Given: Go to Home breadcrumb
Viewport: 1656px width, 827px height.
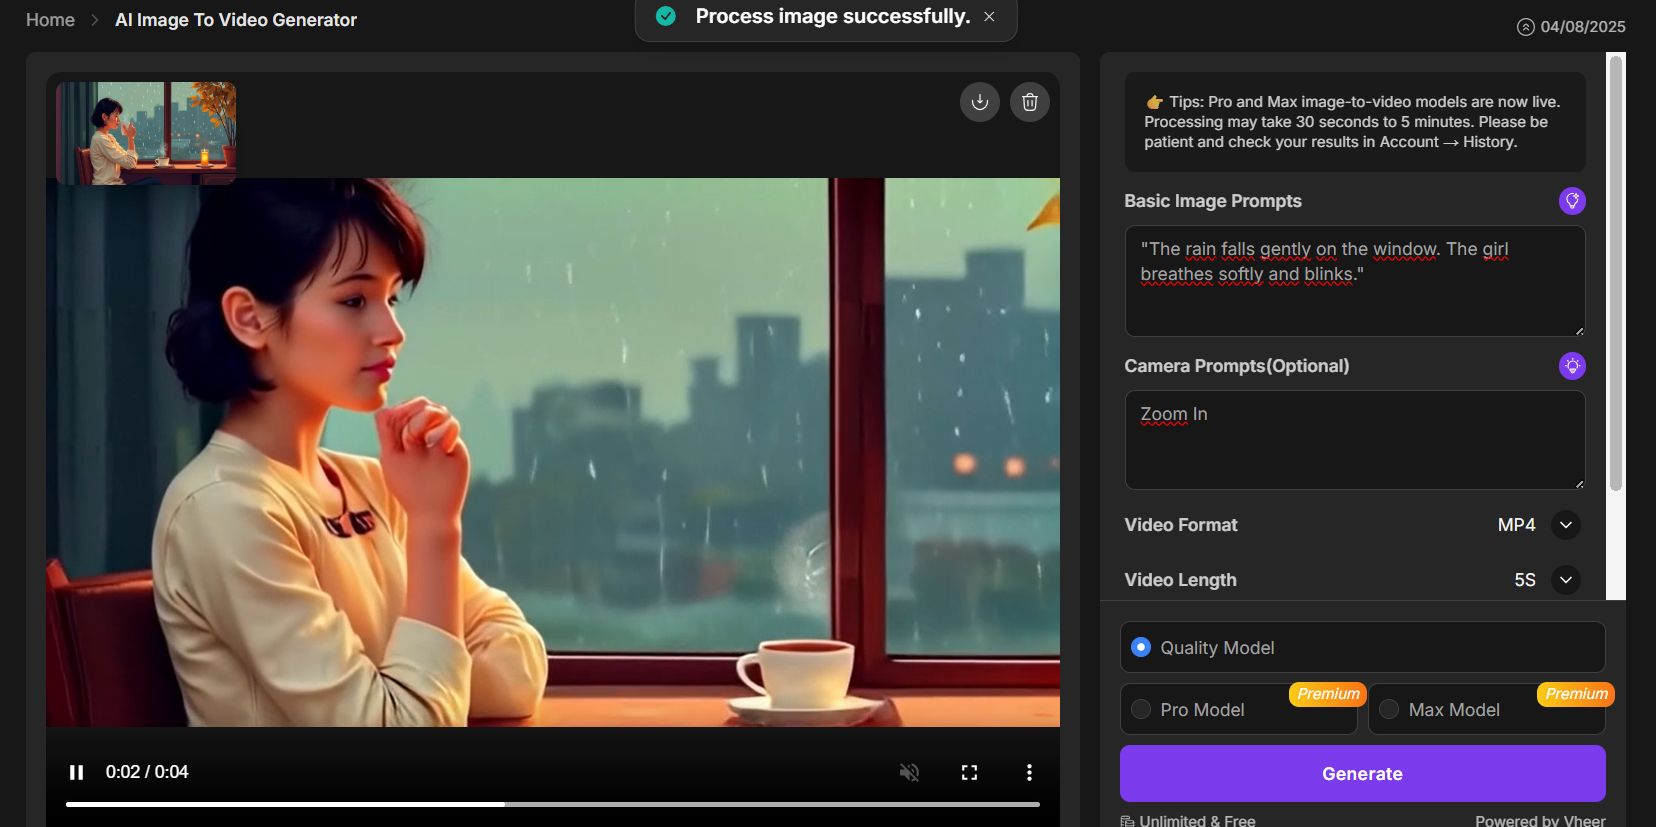Looking at the screenshot, I should pyautogui.click(x=50, y=20).
